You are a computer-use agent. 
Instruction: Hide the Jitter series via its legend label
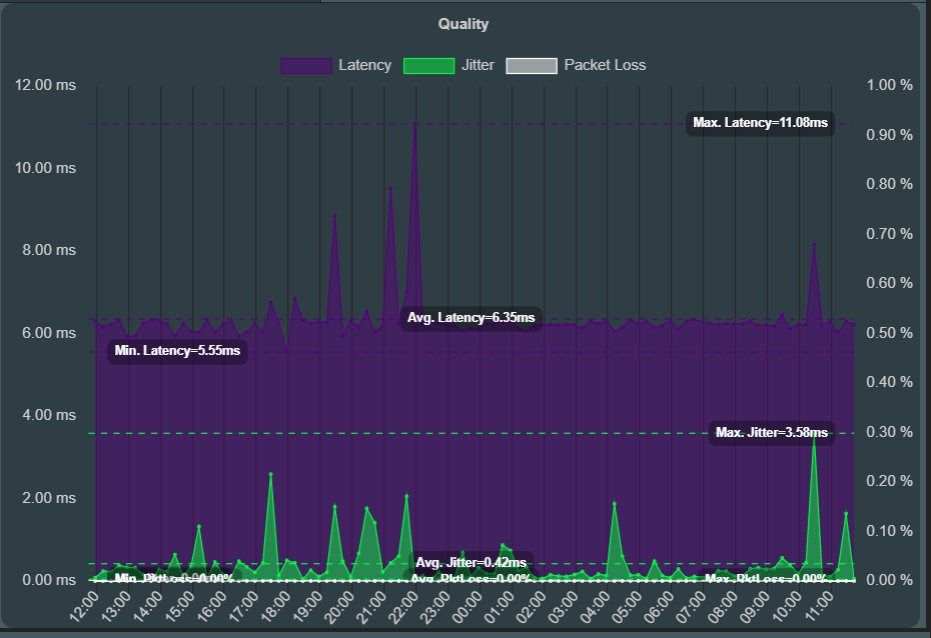click(x=478, y=65)
